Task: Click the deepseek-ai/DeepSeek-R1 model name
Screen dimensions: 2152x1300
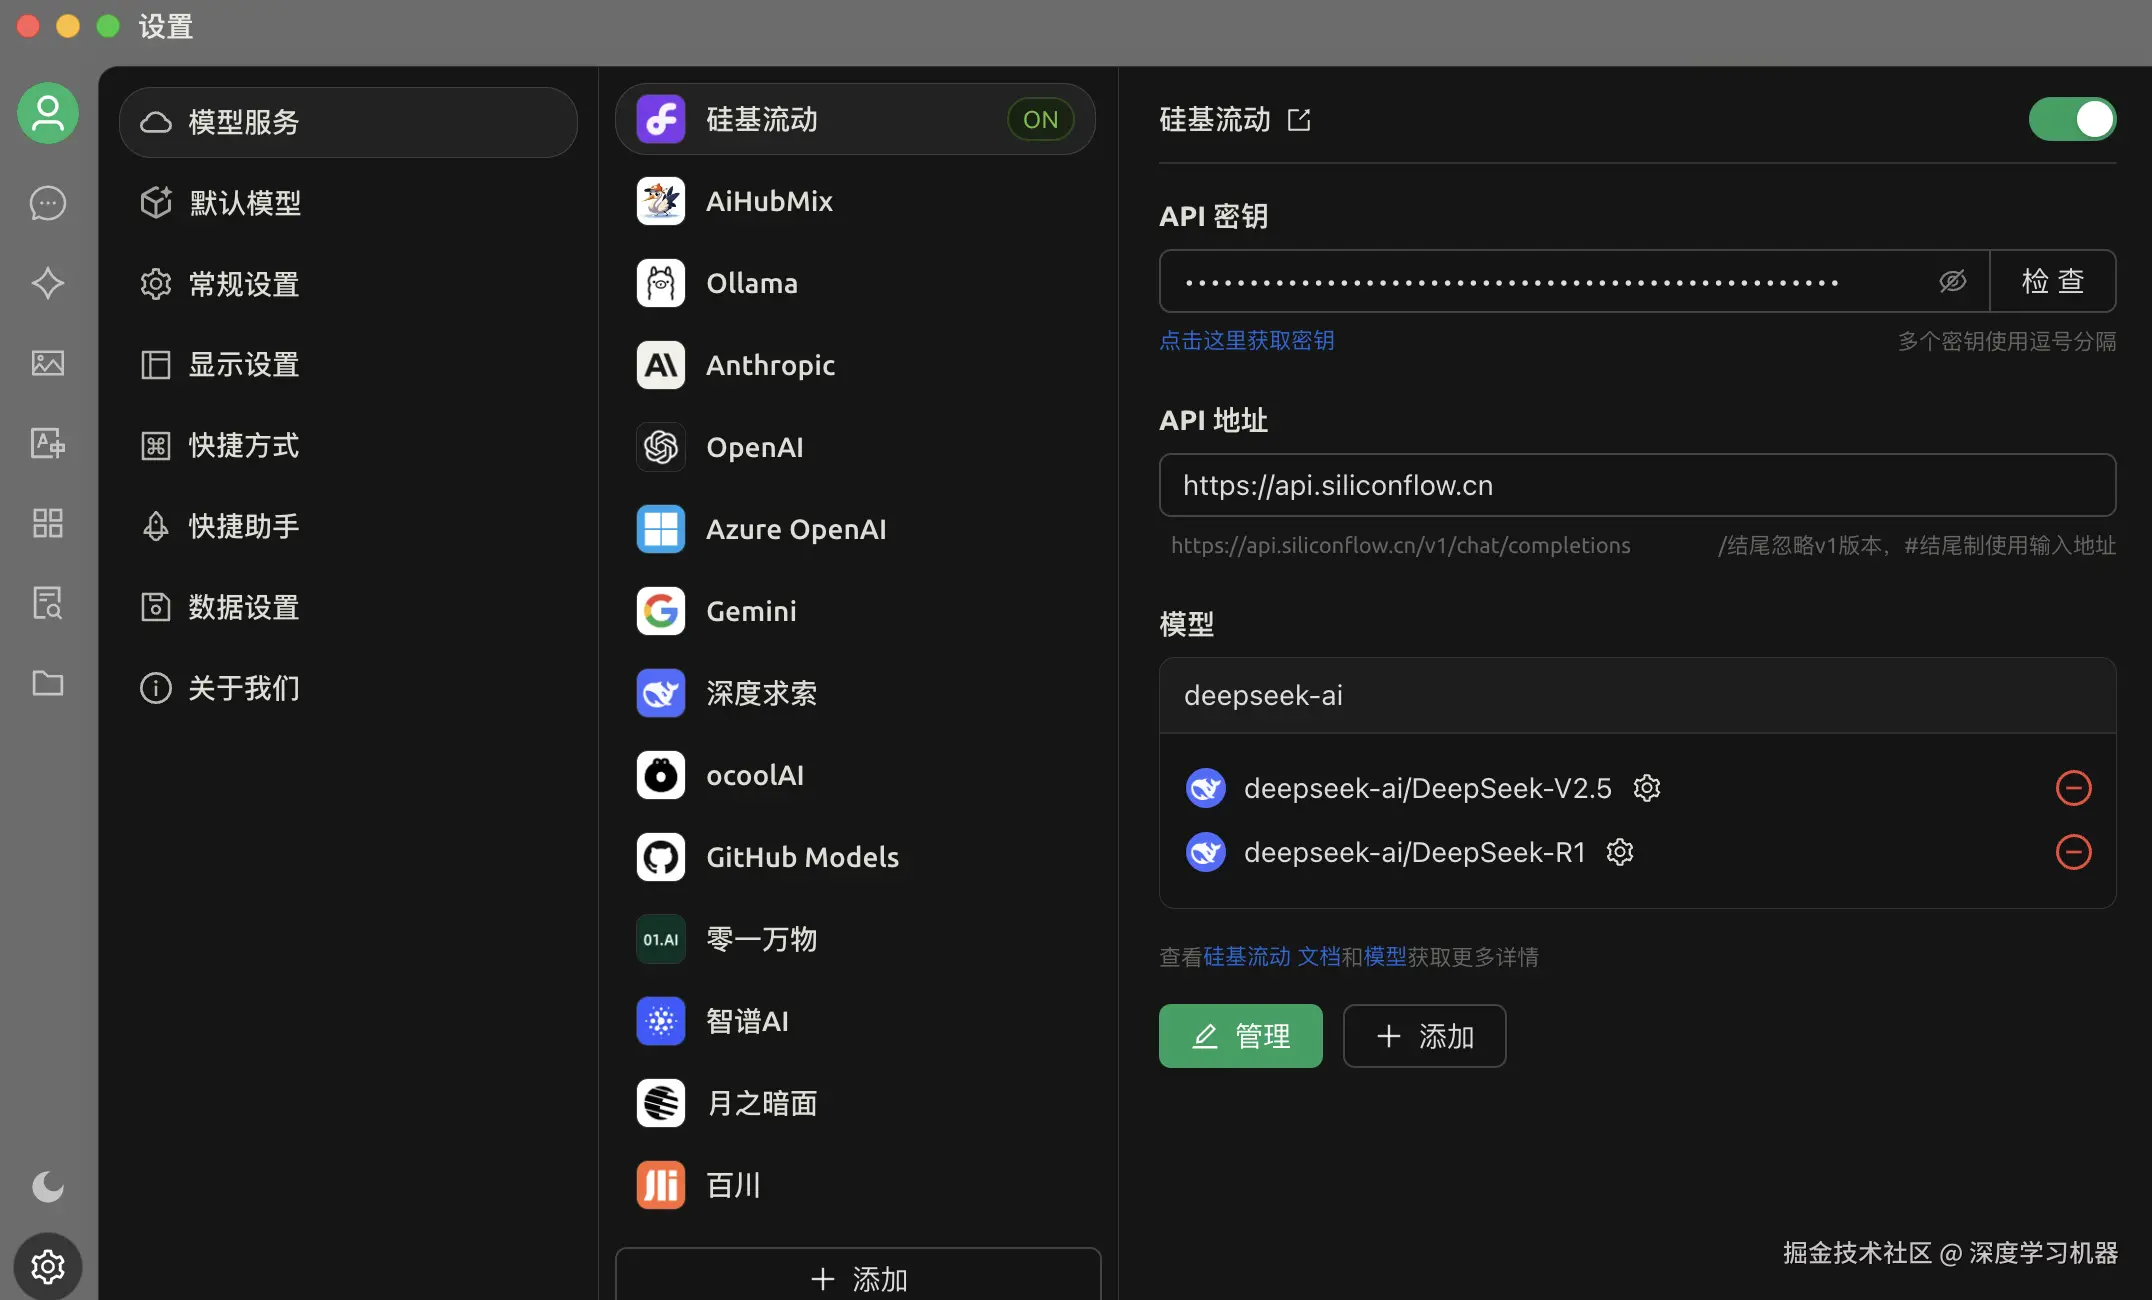Action: tap(1415, 852)
